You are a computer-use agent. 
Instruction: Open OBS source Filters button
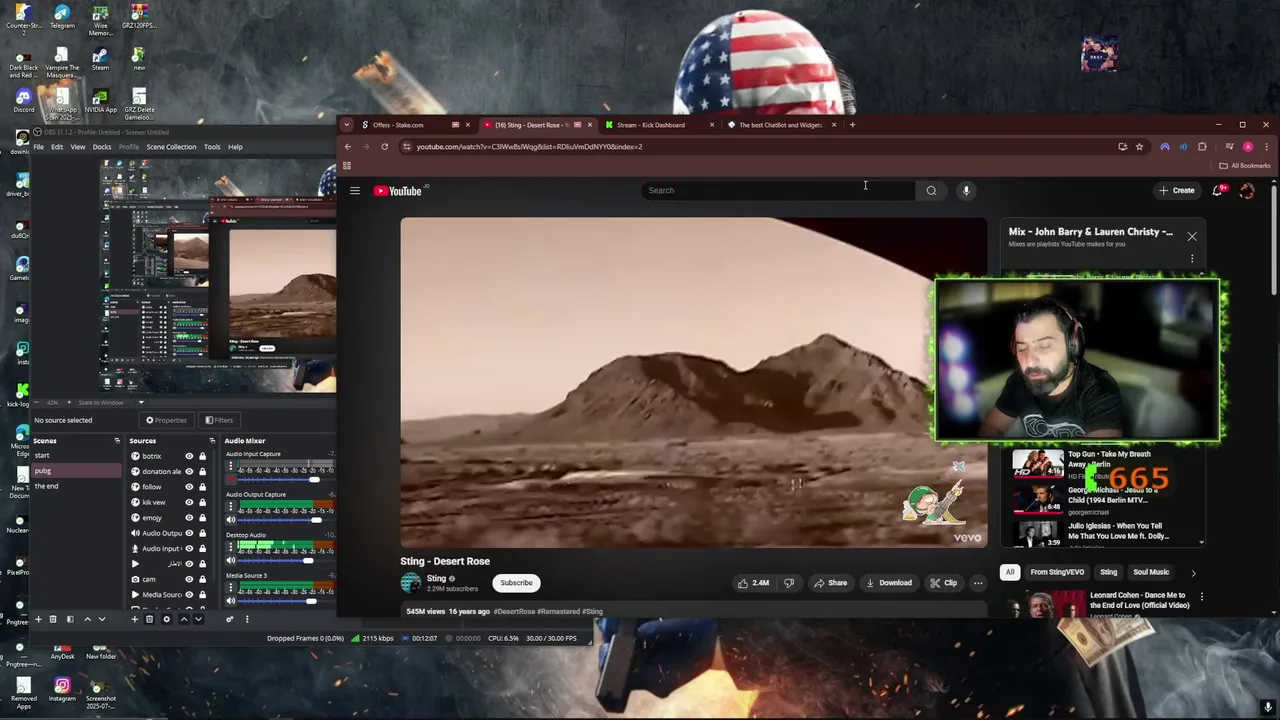point(219,420)
